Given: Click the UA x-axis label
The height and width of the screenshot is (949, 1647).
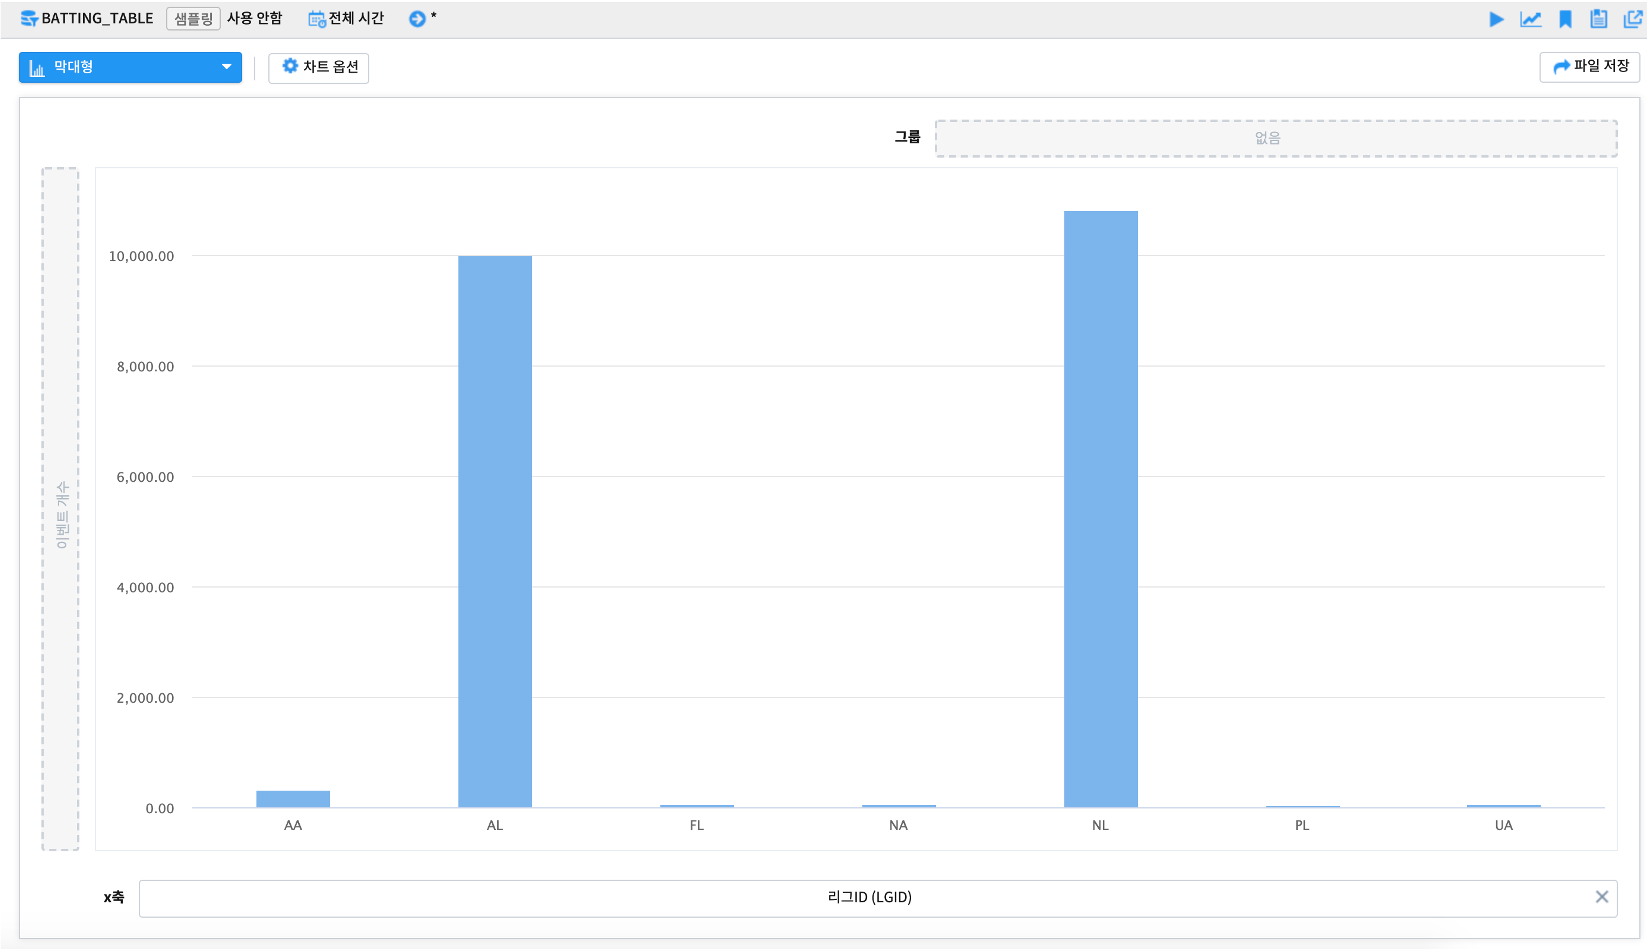Looking at the screenshot, I should tap(1504, 826).
